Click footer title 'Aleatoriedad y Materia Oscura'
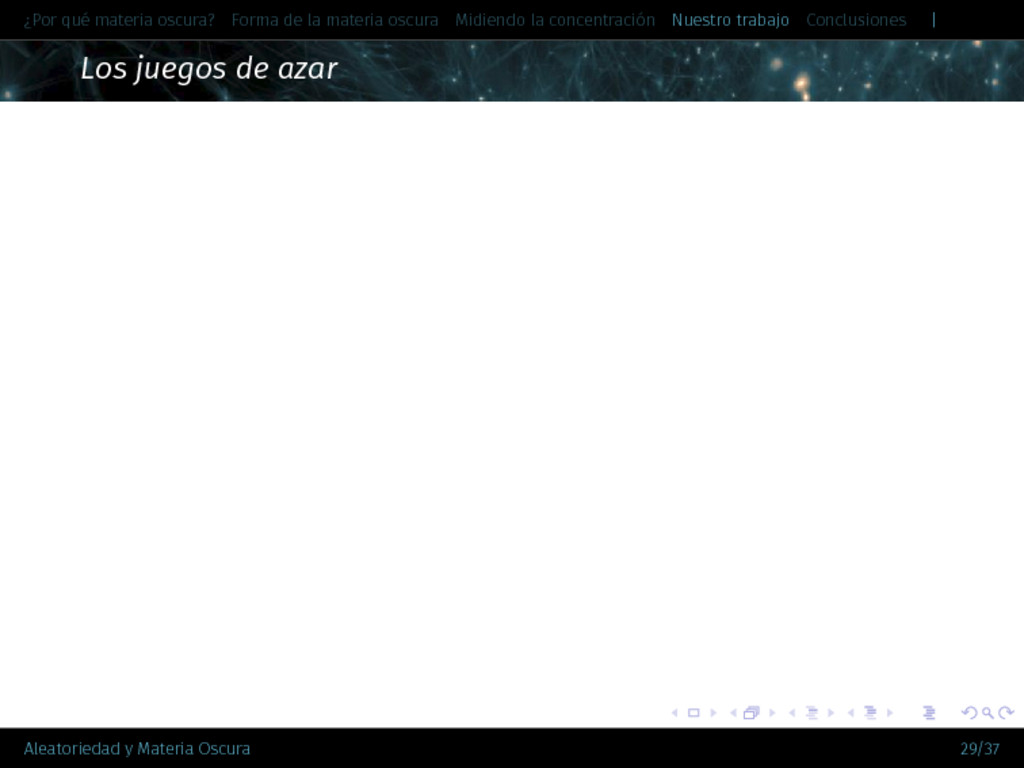Image resolution: width=1024 pixels, height=768 pixels. point(137,749)
